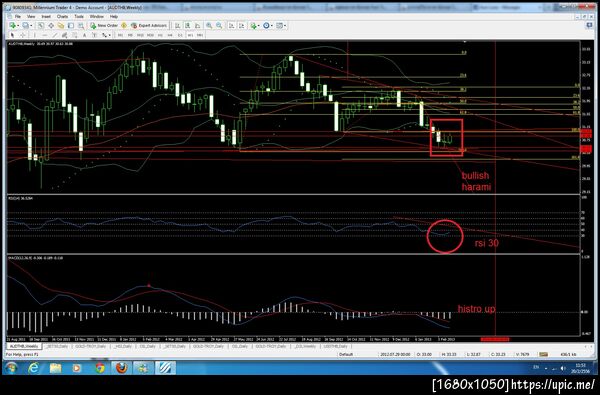Open the View menu

click(31, 17)
